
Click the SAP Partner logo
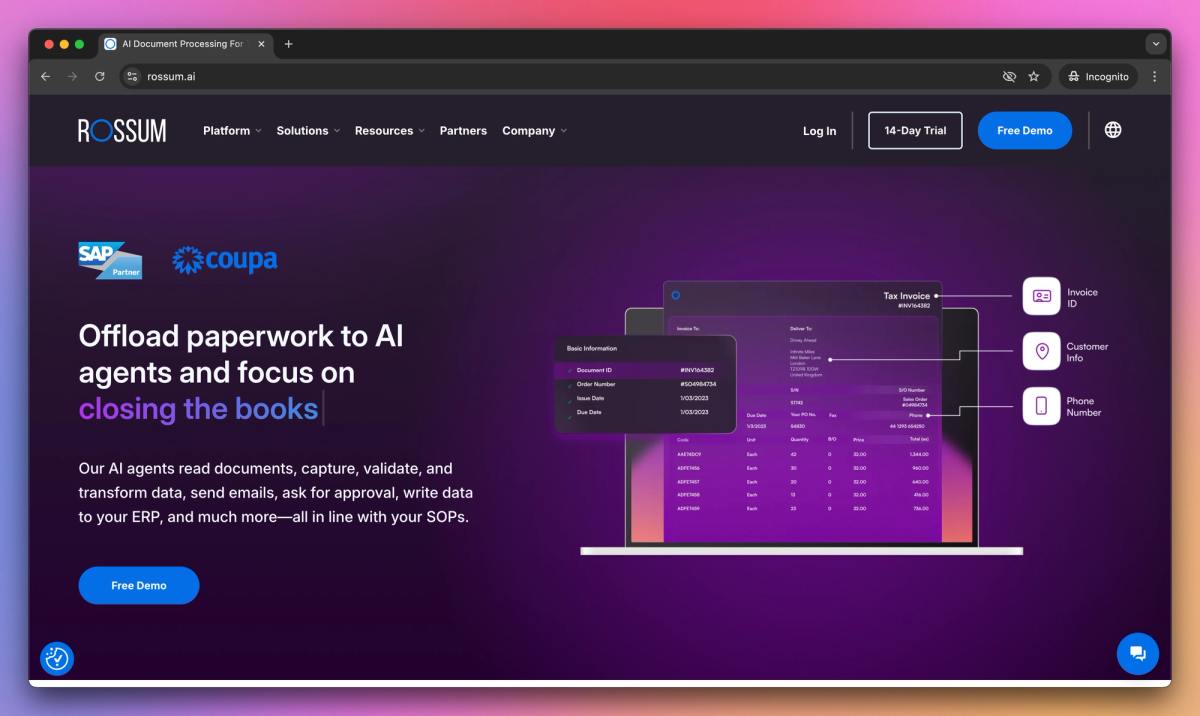coord(110,260)
